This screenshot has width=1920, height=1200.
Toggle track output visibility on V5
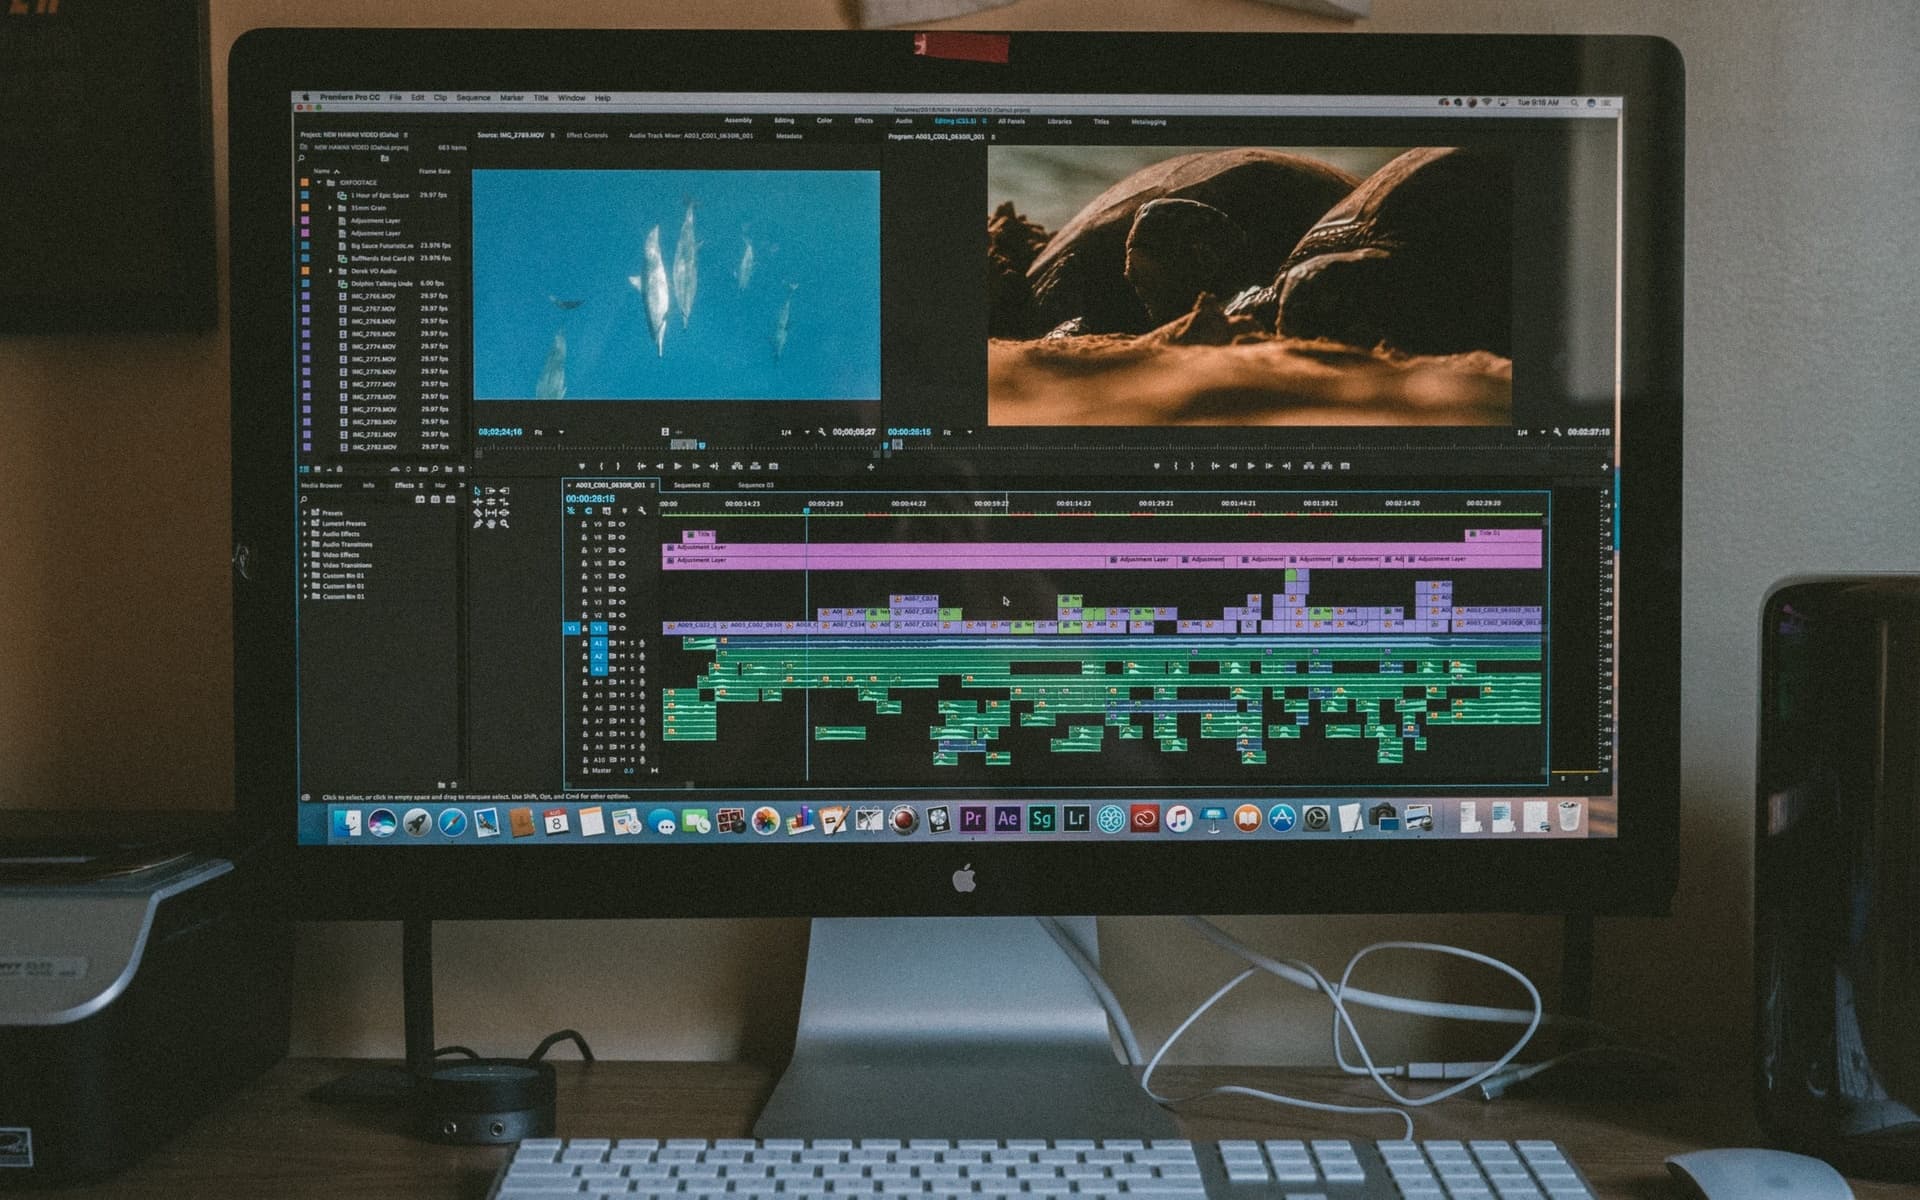pyautogui.click(x=621, y=577)
